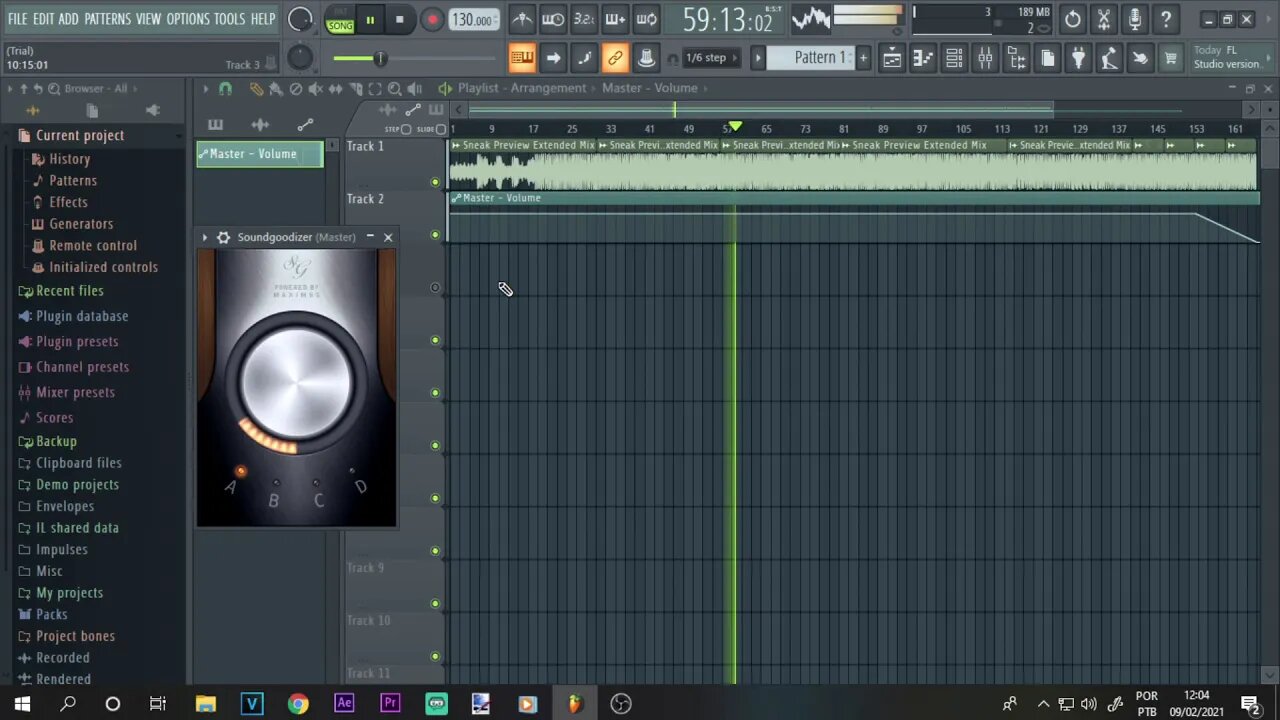Open Chrome from the Windows taskbar
1280x720 pixels.
298,704
